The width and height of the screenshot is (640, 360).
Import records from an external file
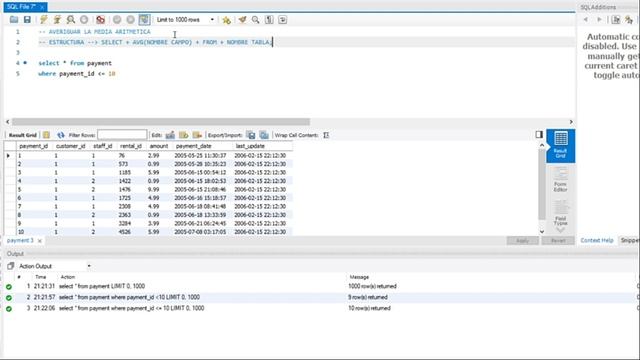click(x=264, y=135)
